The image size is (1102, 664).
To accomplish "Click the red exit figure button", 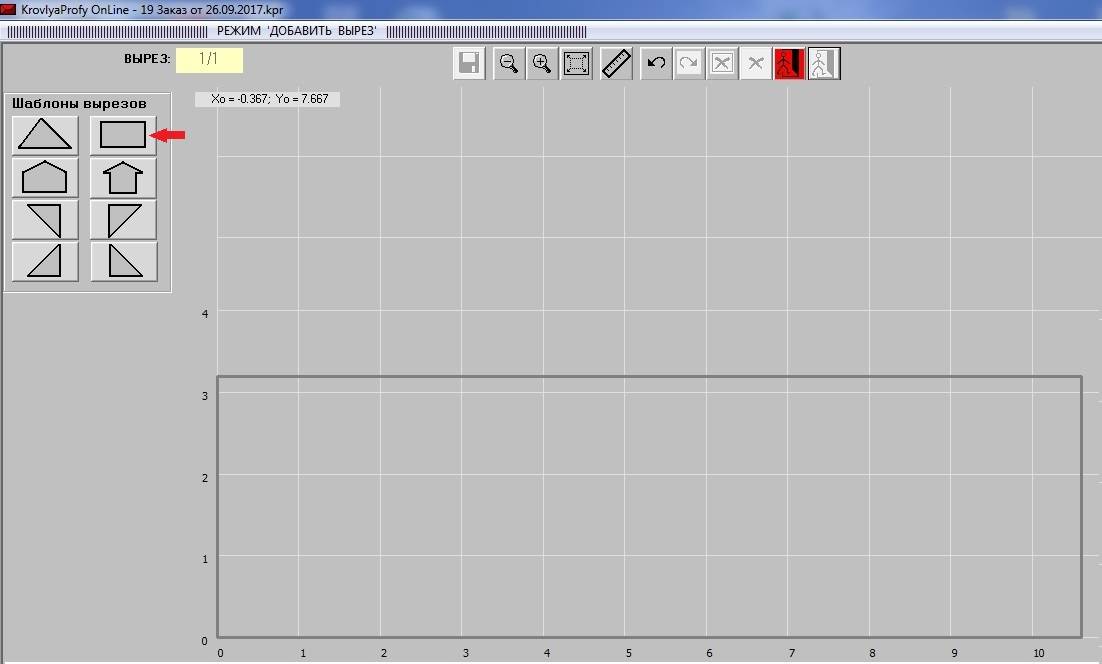I will (789, 64).
